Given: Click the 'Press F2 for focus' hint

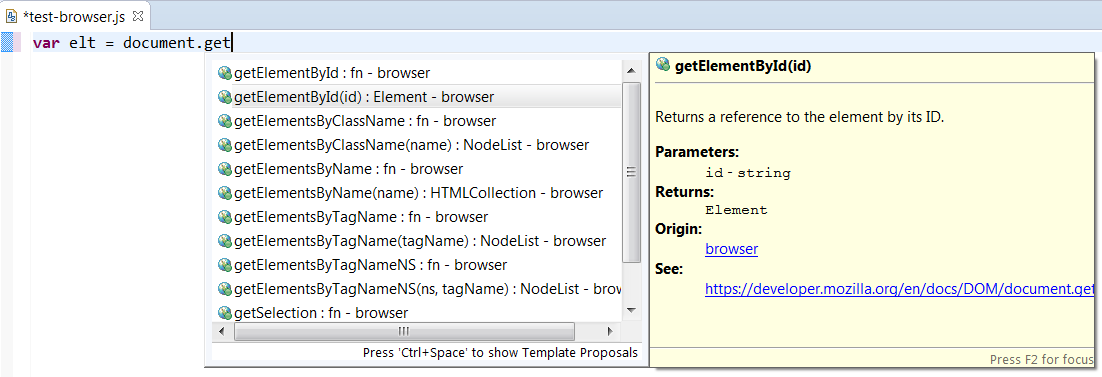Looking at the screenshot, I should [x=1042, y=359].
